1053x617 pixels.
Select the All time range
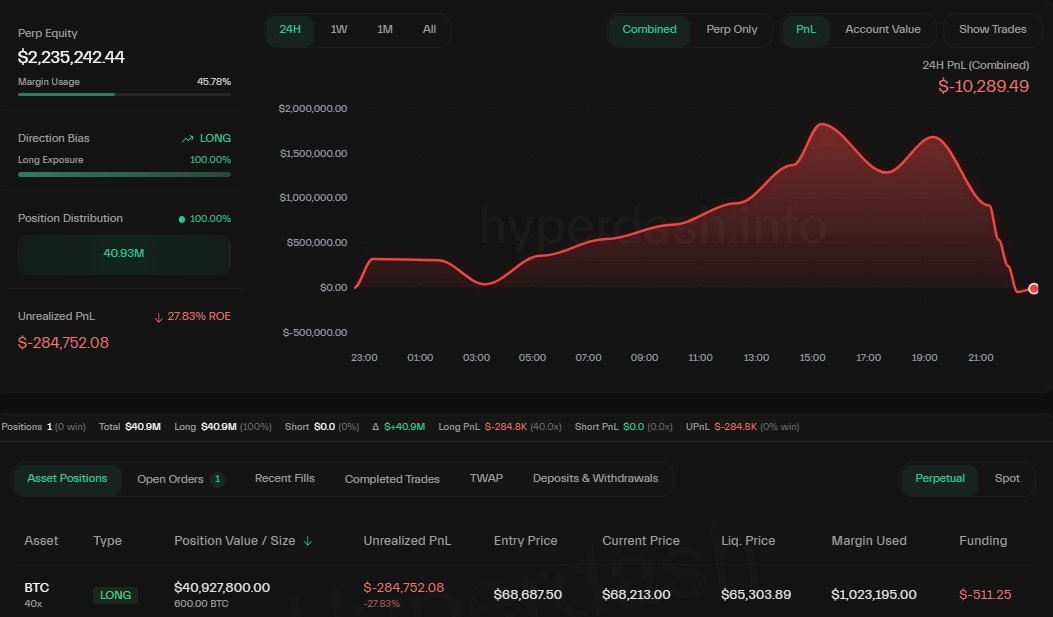[429, 29]
